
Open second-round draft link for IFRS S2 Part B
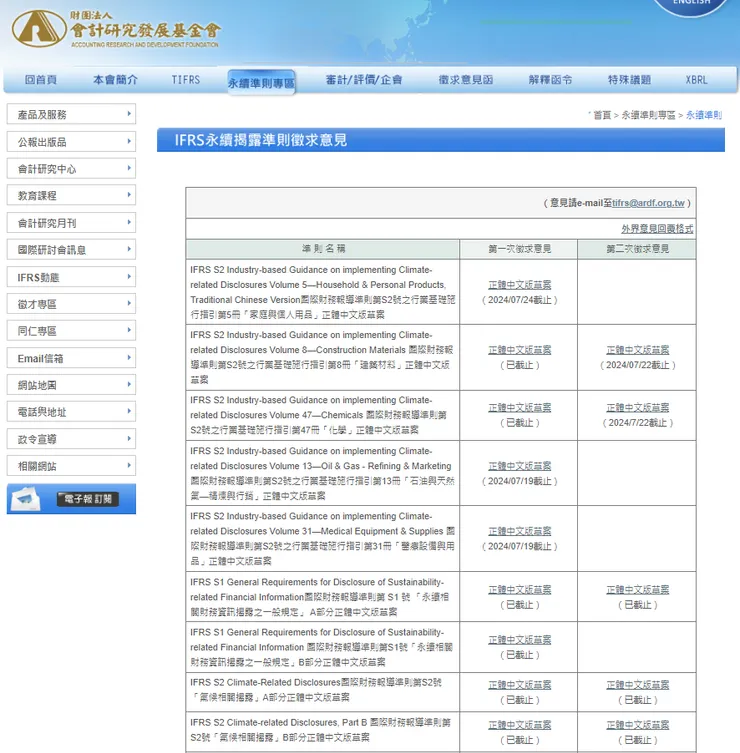coord(637,725)
